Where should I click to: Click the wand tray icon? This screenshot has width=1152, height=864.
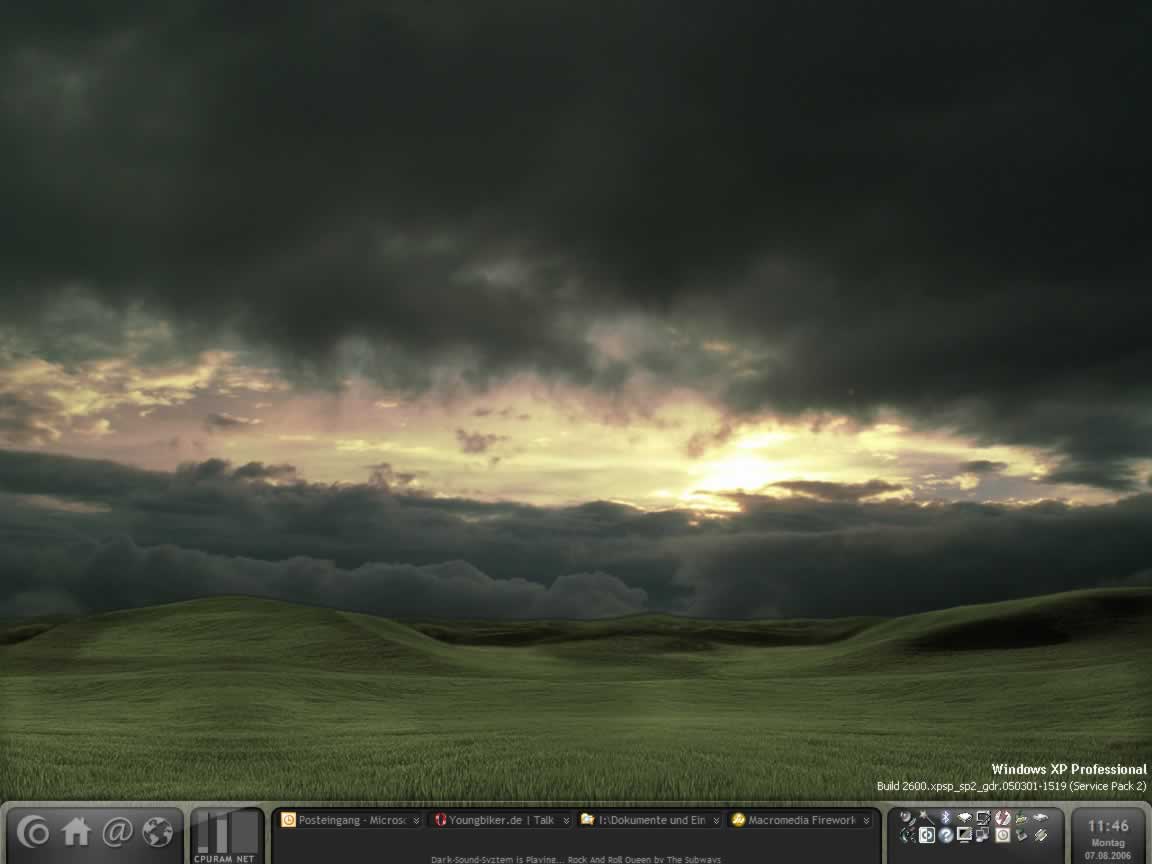pos(927,818)
